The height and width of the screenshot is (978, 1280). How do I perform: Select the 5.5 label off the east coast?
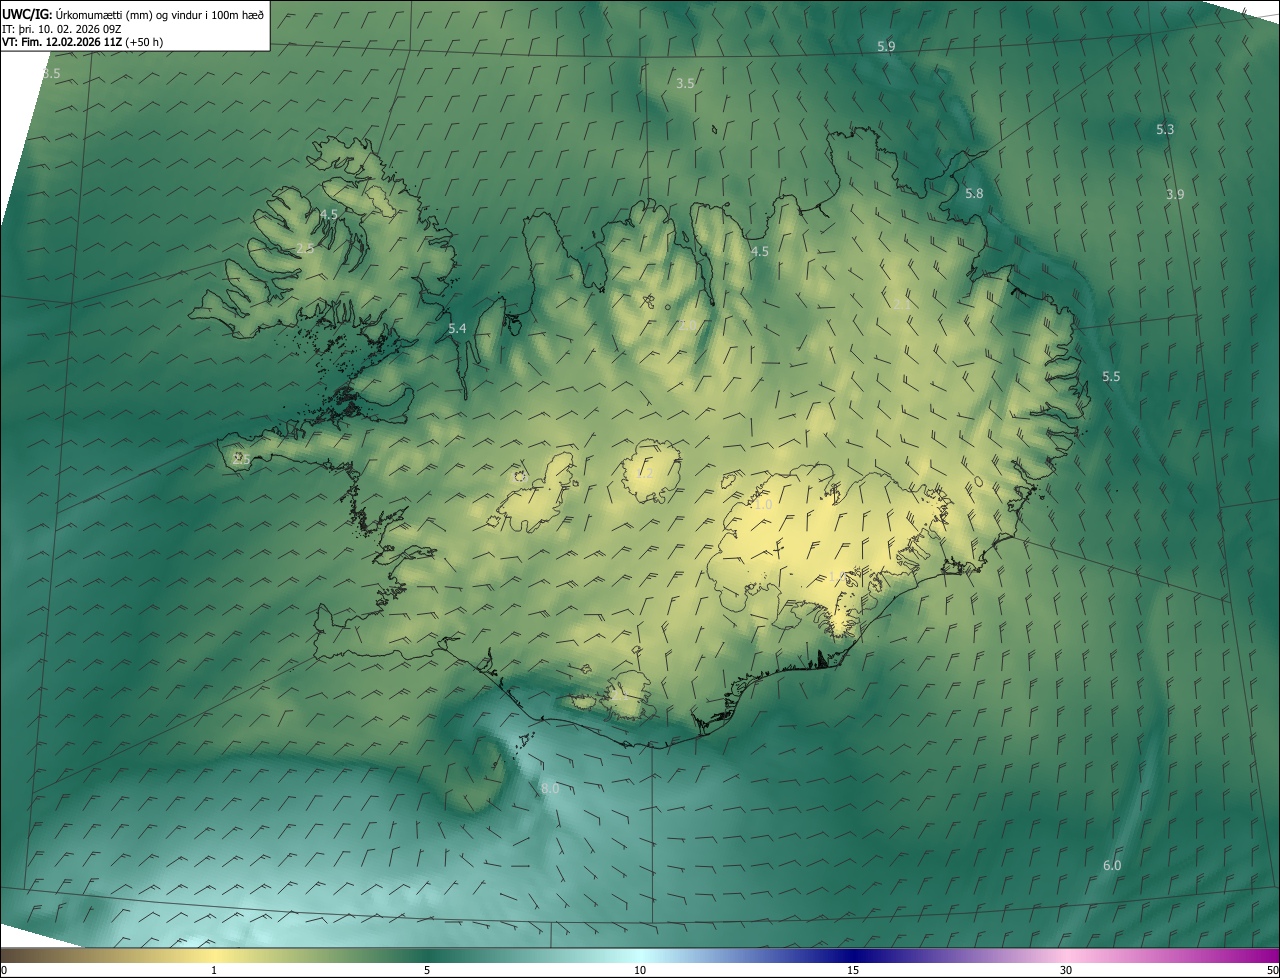click(1111, 377)
